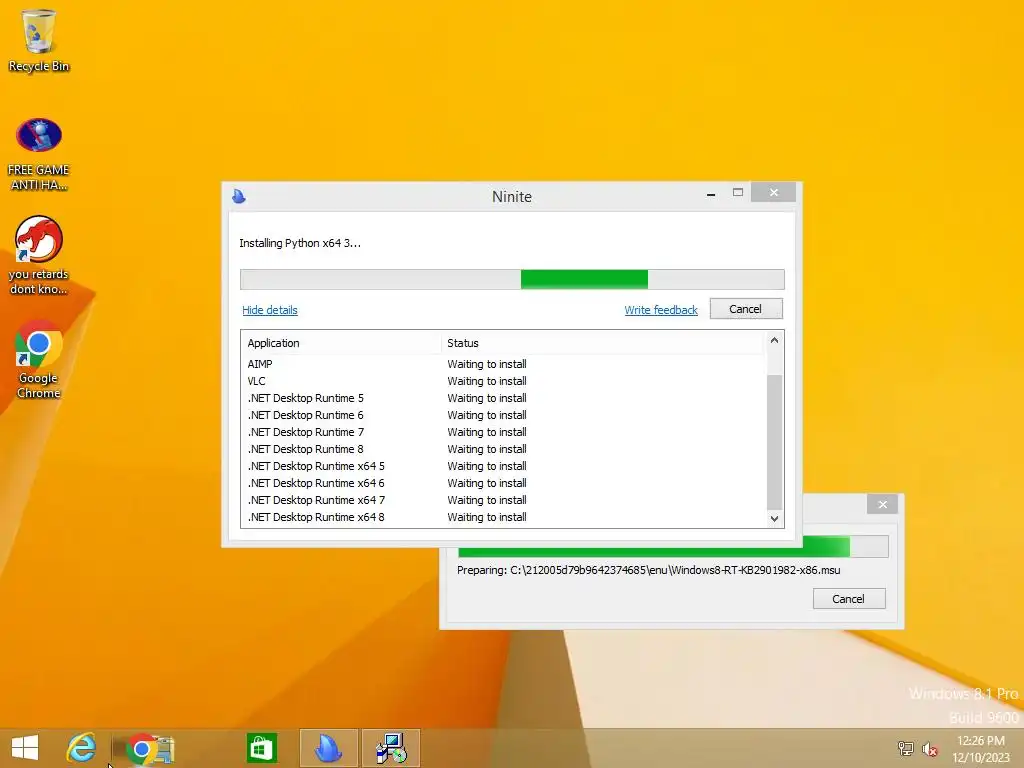Click the Ninite installation progress bar
This screenshot has width=1024, height=768.
click(512, 280)
